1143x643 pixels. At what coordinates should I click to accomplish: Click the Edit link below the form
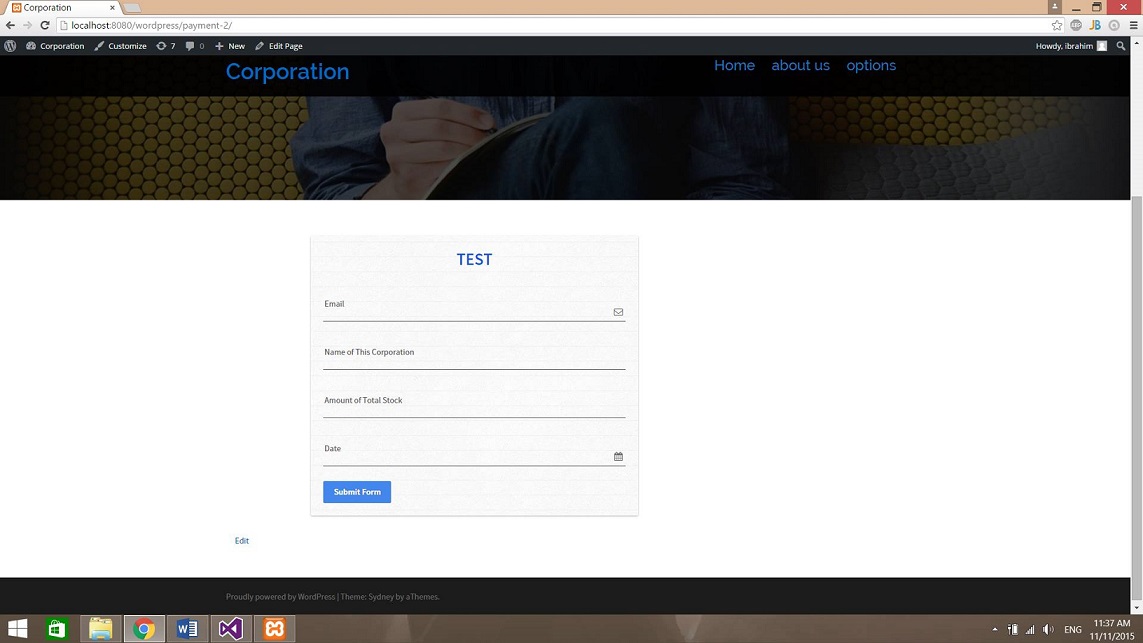[x=242, y=541]
